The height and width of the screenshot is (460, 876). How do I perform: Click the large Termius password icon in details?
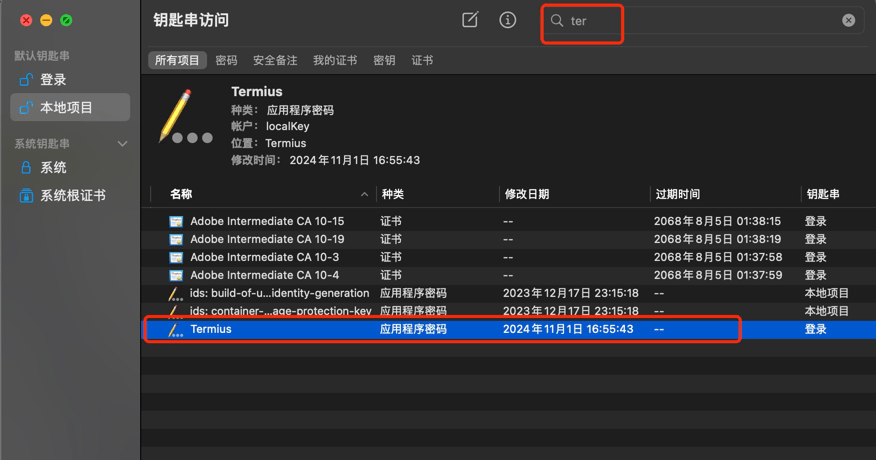pos(185,116)
